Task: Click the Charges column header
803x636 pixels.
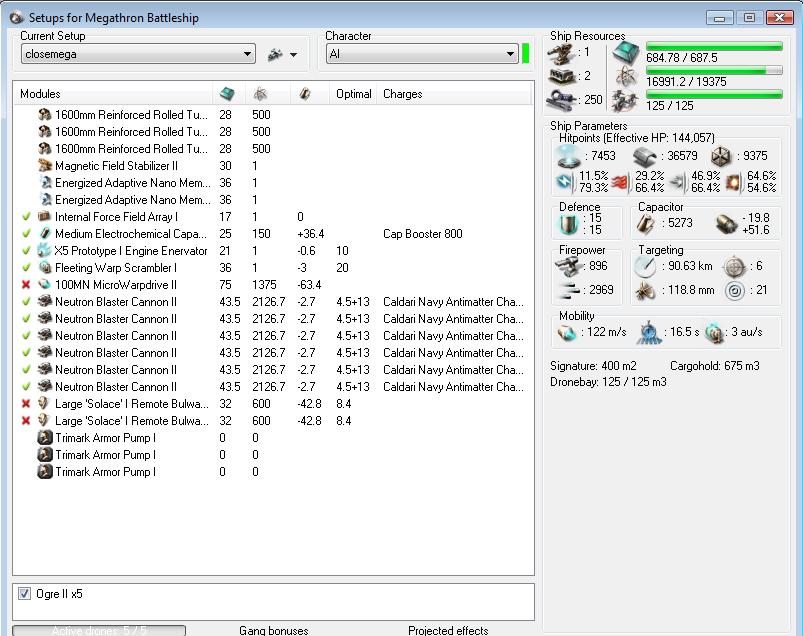Action: [x=403, y=94]
